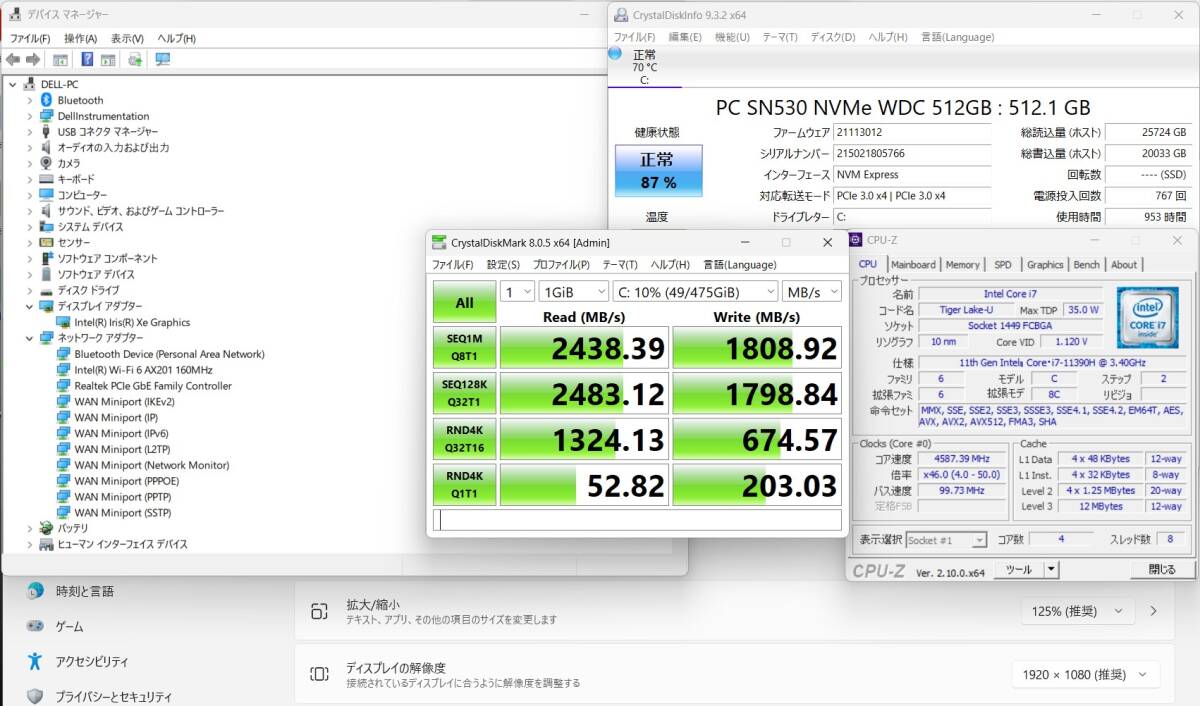Image resolution: width=1200 pixels, height=706 pixels.
Task: Open the 1920 × 1080 (推奨) resolution dropdown
Action: coord(1086,675)
